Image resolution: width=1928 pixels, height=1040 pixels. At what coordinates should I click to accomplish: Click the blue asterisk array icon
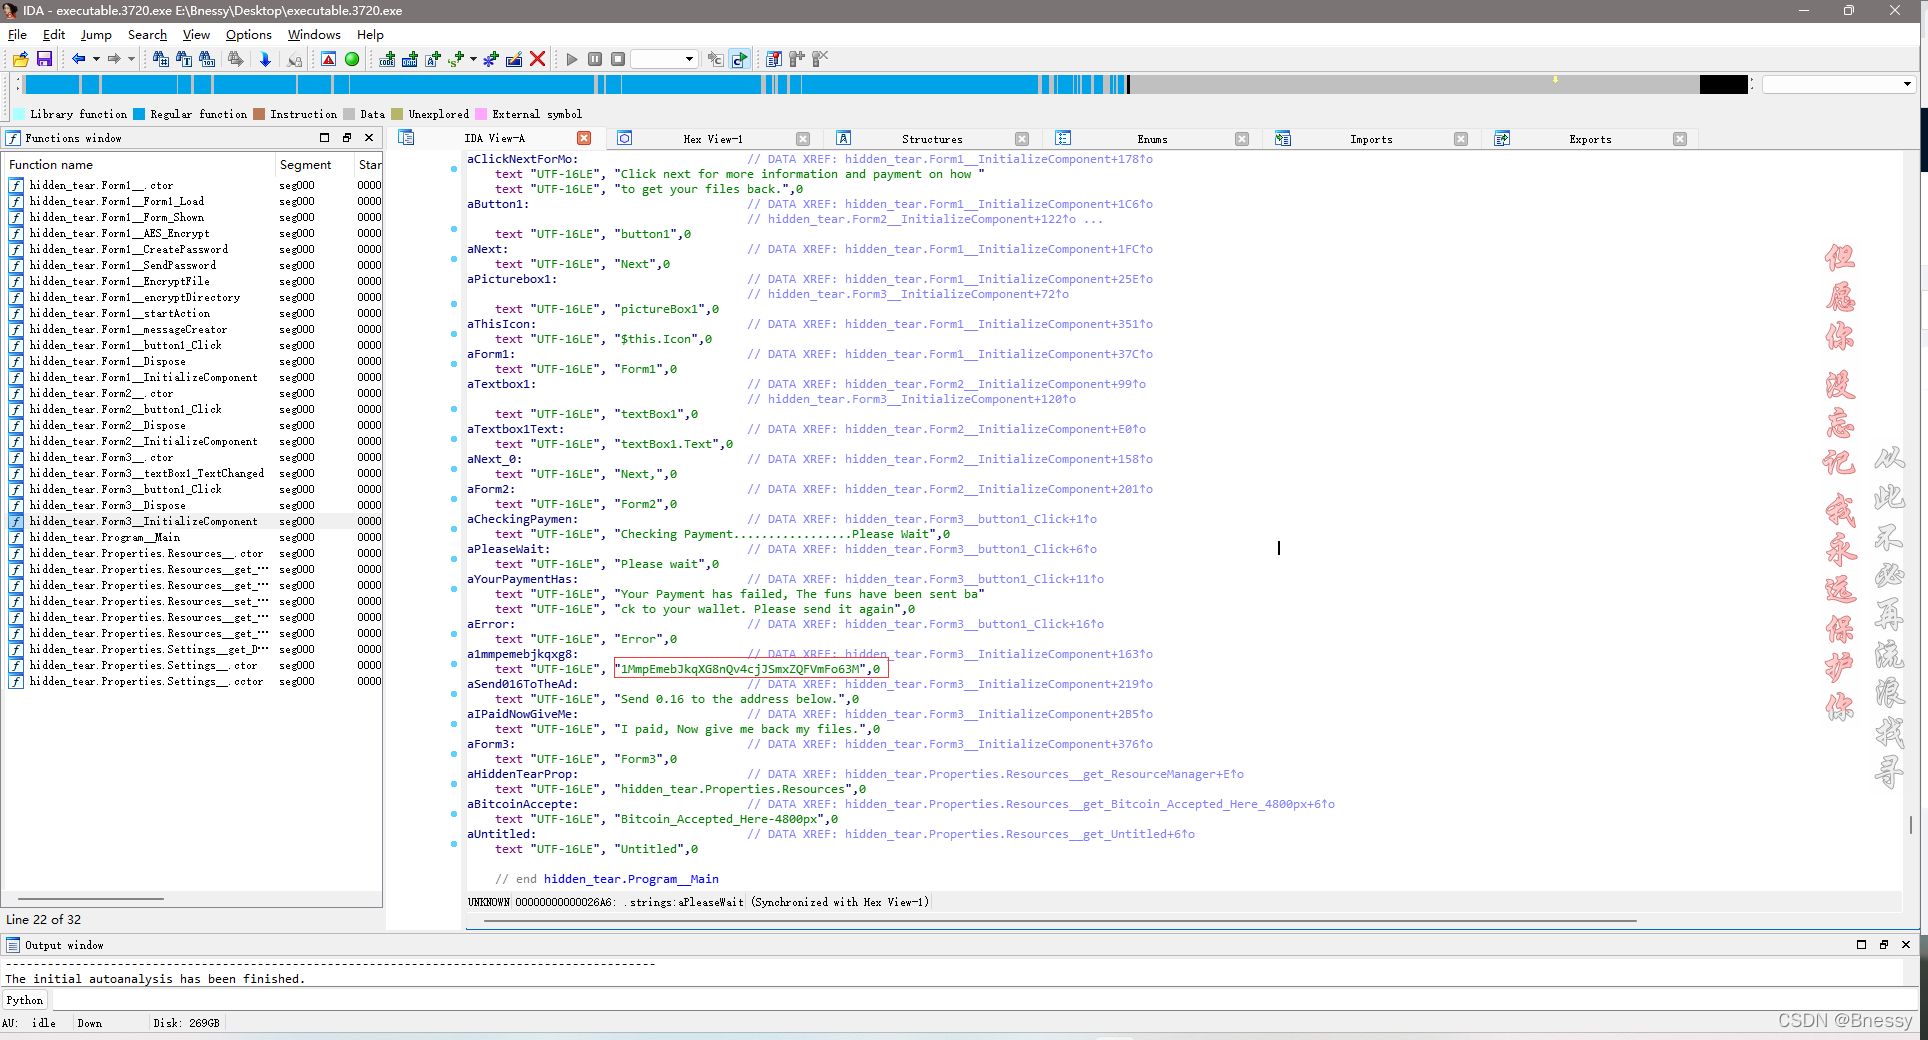pos(490,59)
